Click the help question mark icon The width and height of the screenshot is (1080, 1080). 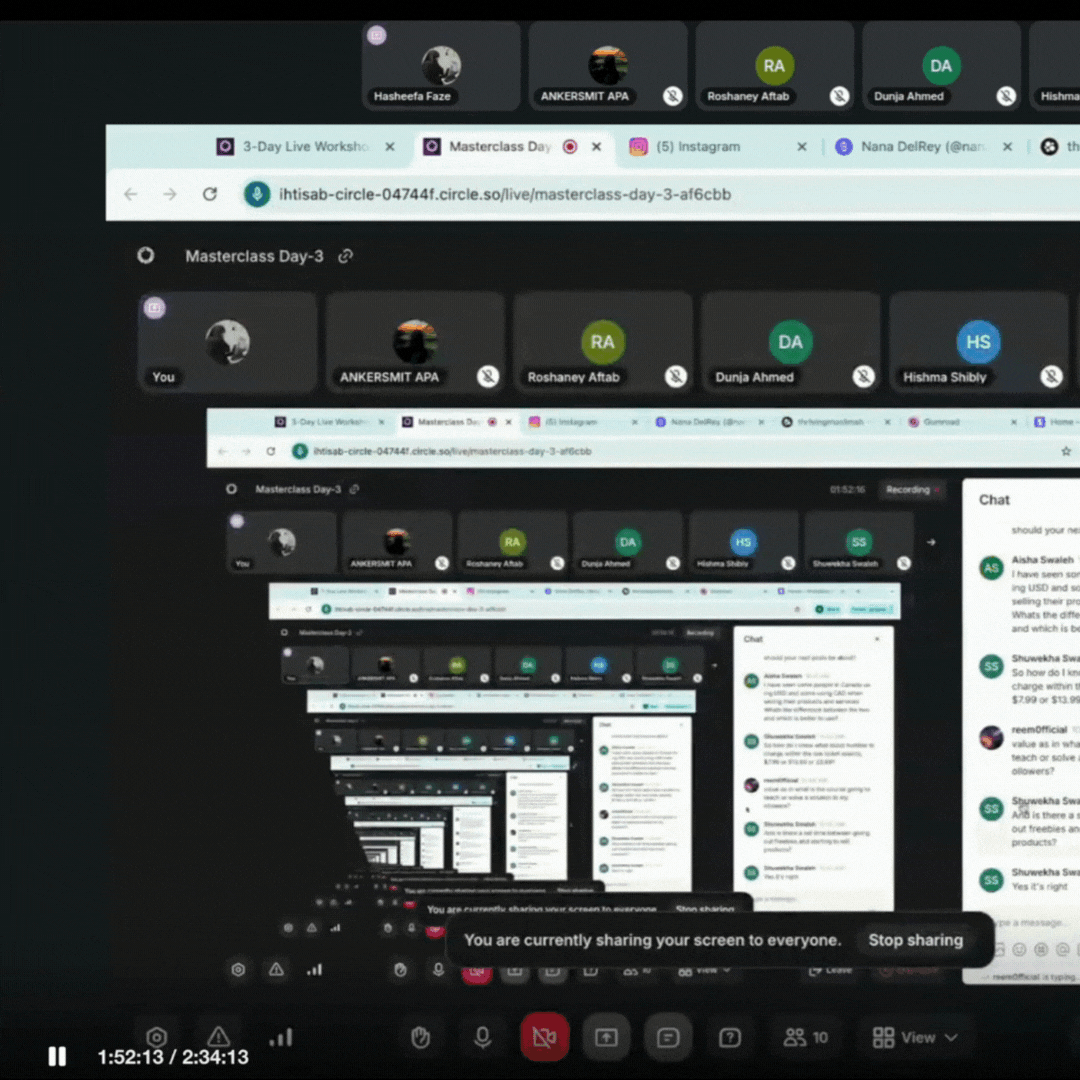[x=730, y=1037]
